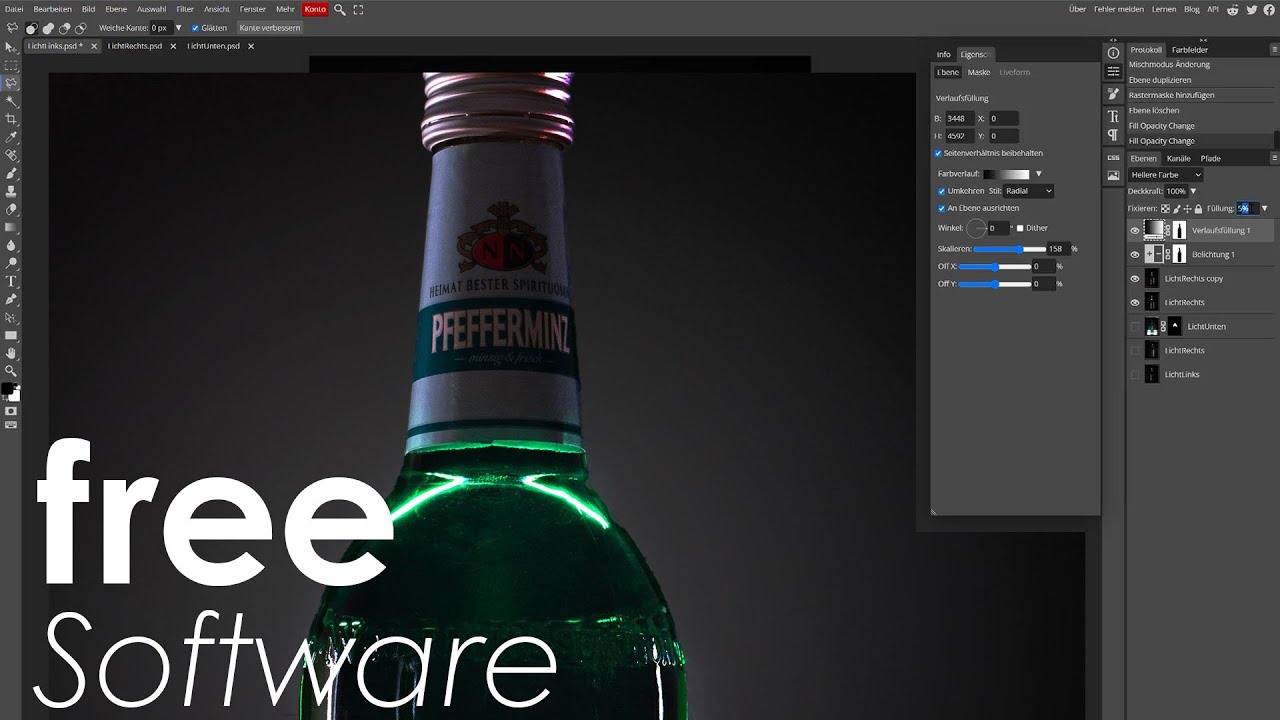Open the Lernen link

pos(1164,9)
